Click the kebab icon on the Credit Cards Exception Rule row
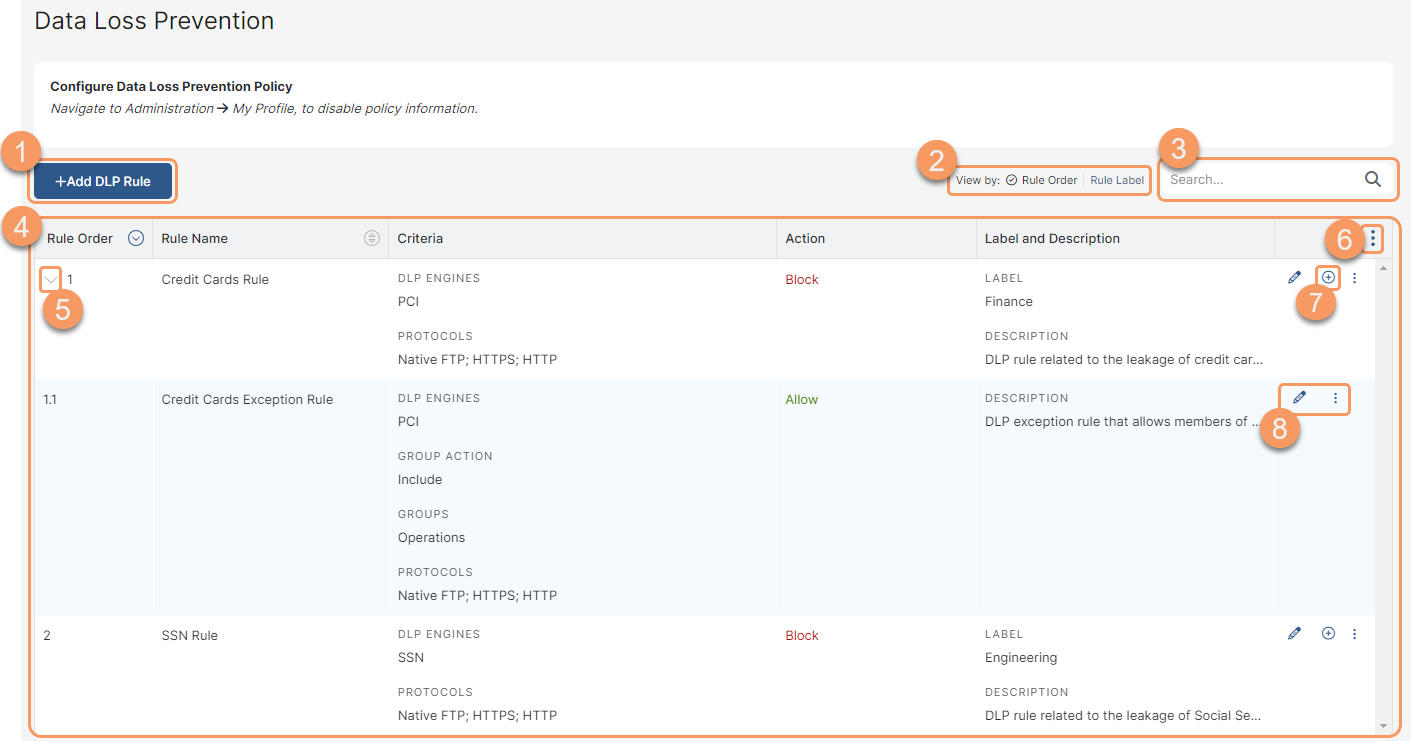The image size is (1411, 741). pos(1334,398)
